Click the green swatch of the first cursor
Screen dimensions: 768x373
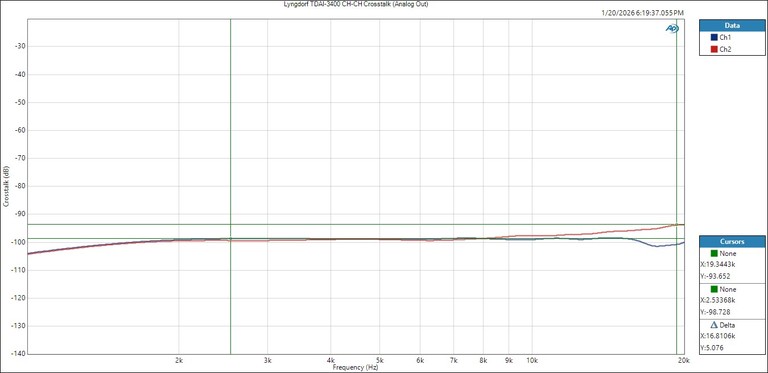tap(714, 254)
